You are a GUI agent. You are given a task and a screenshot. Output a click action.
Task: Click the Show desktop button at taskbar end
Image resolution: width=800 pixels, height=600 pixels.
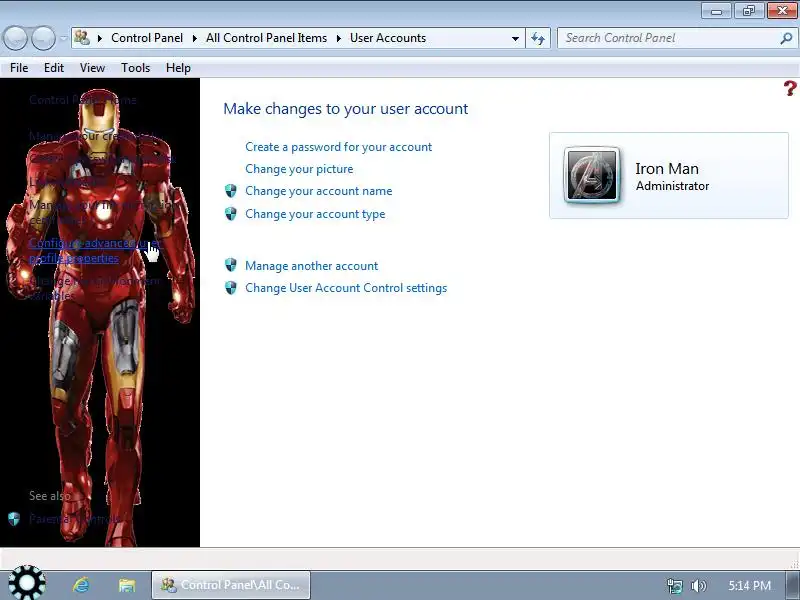pos(793,585)
